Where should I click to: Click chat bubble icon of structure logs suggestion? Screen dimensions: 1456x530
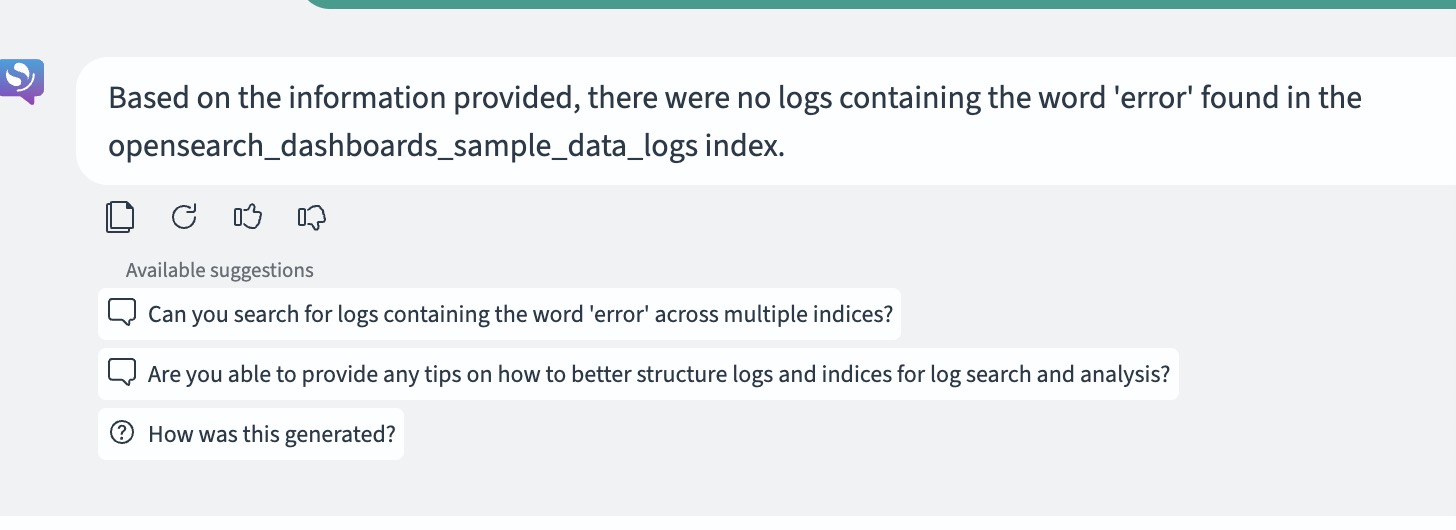pyautogui.click(x=122, y=374)
